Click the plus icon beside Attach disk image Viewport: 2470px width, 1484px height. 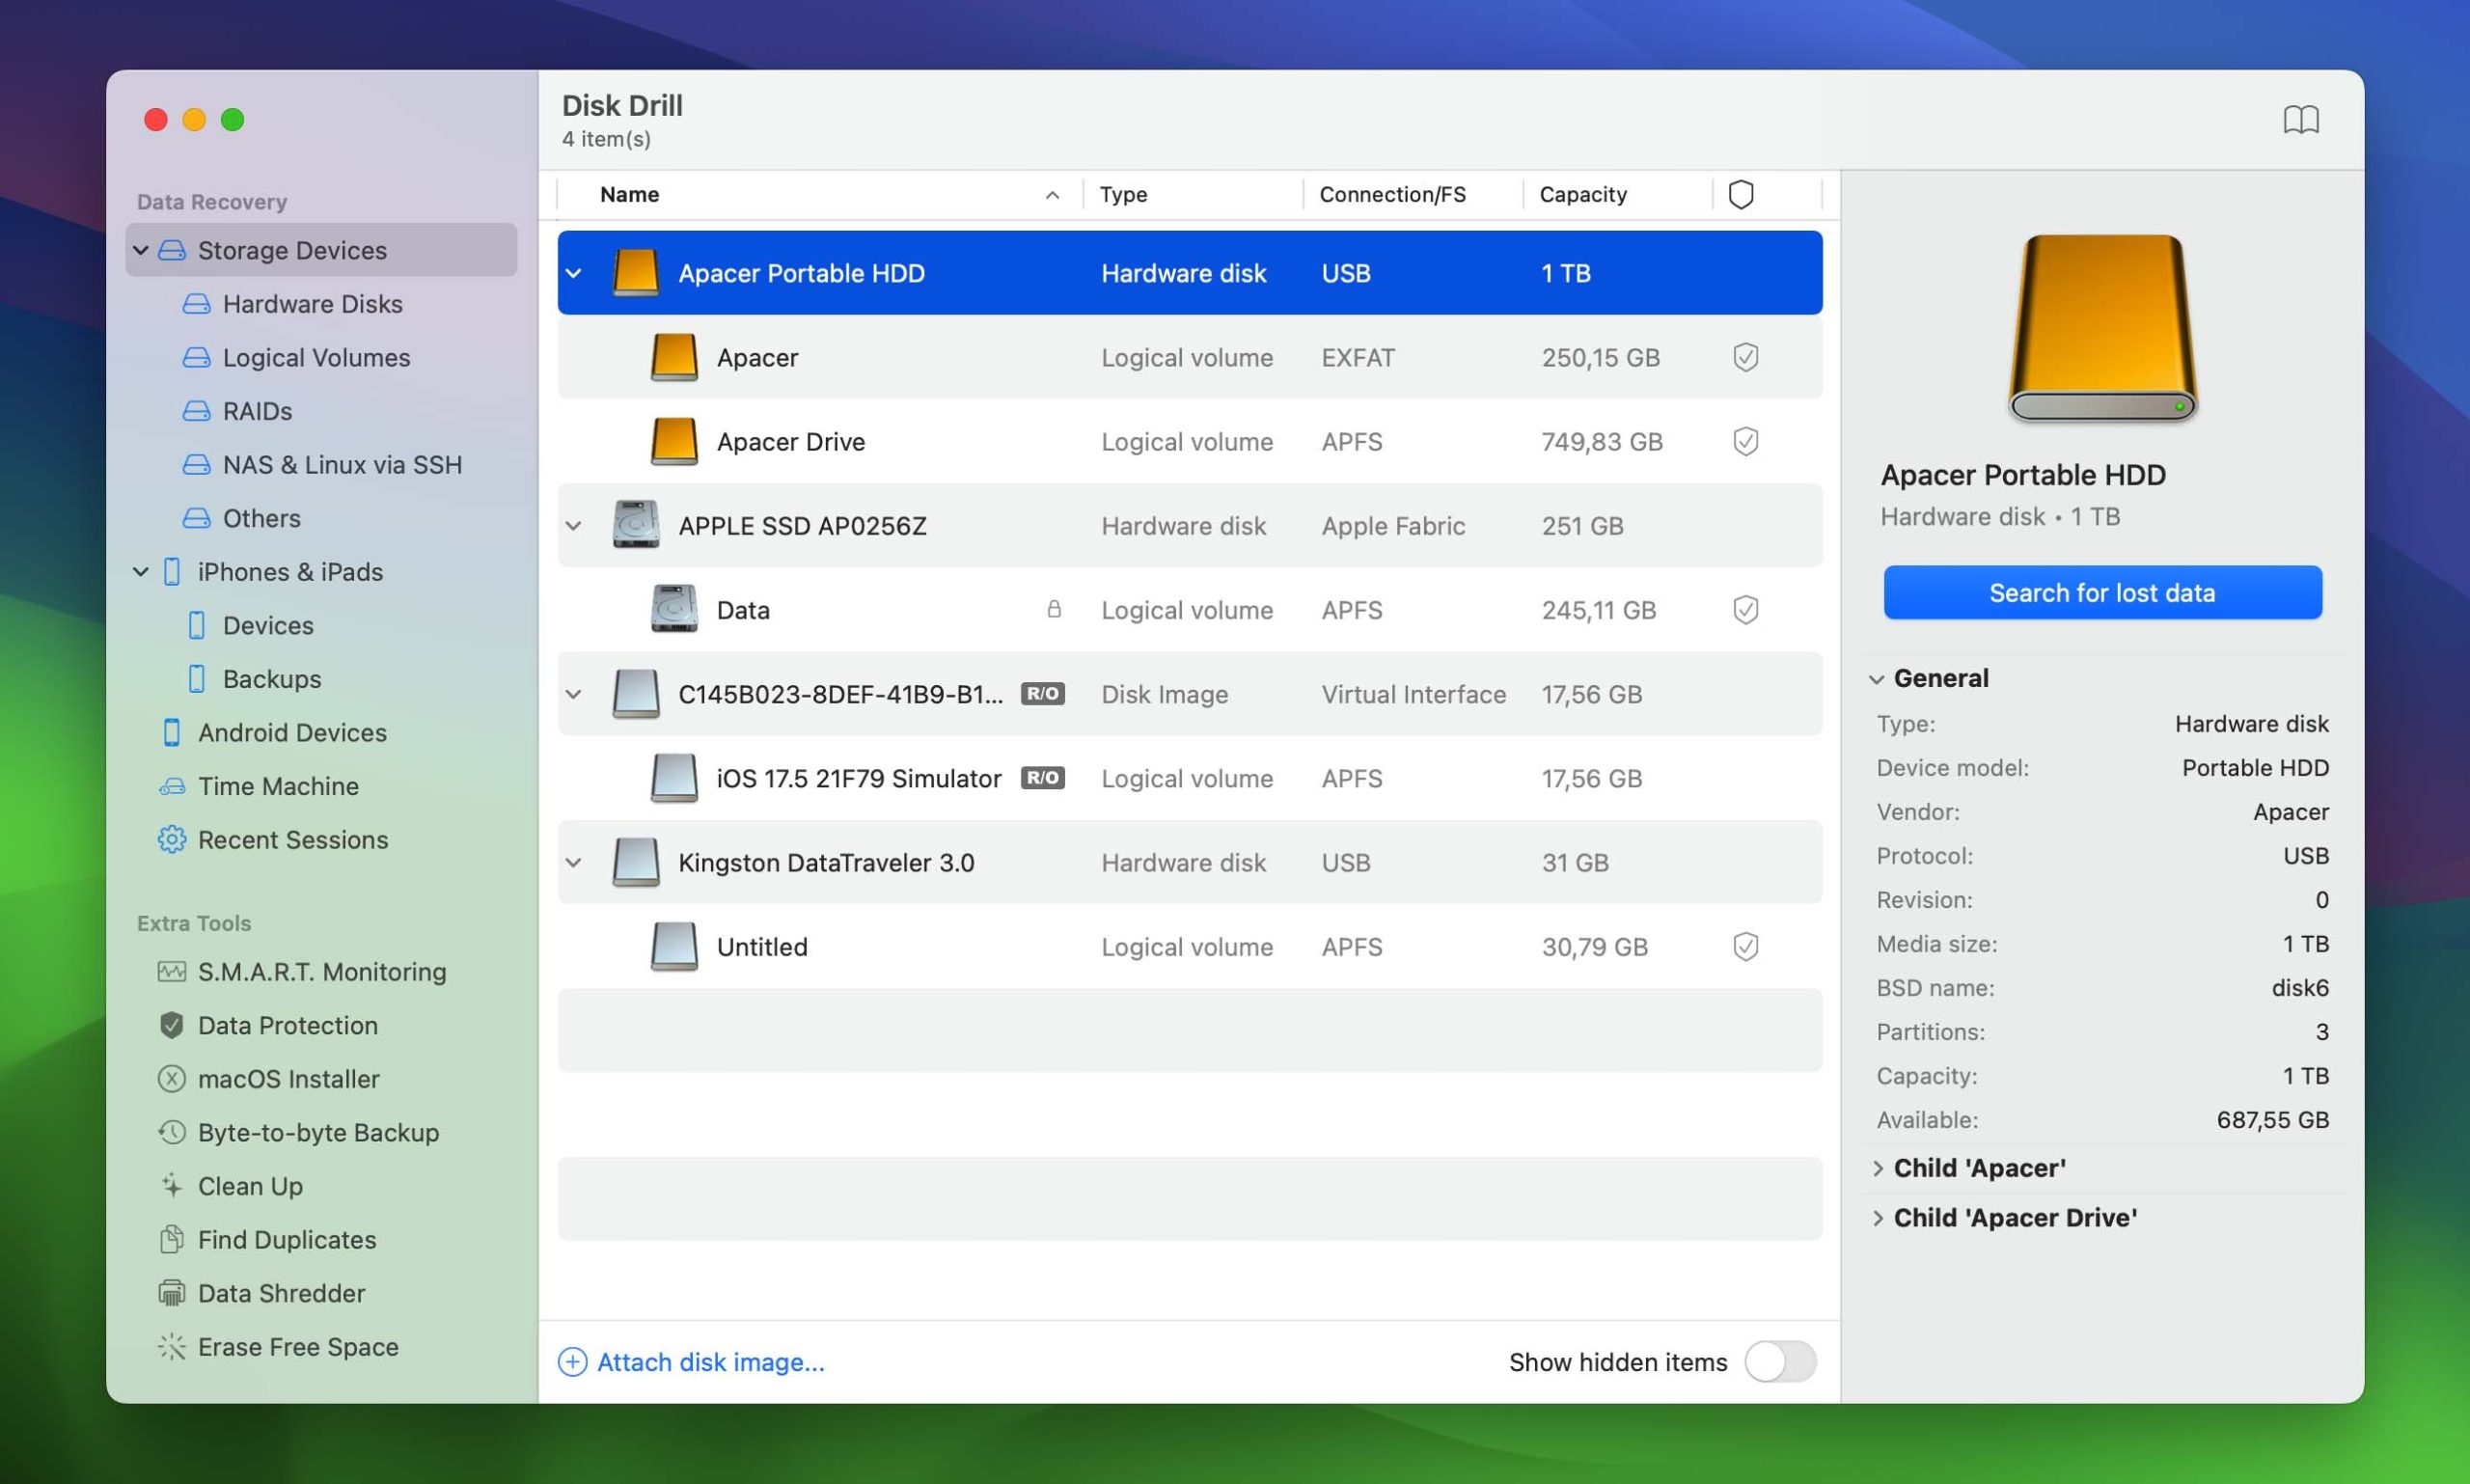click(572, 1362)
